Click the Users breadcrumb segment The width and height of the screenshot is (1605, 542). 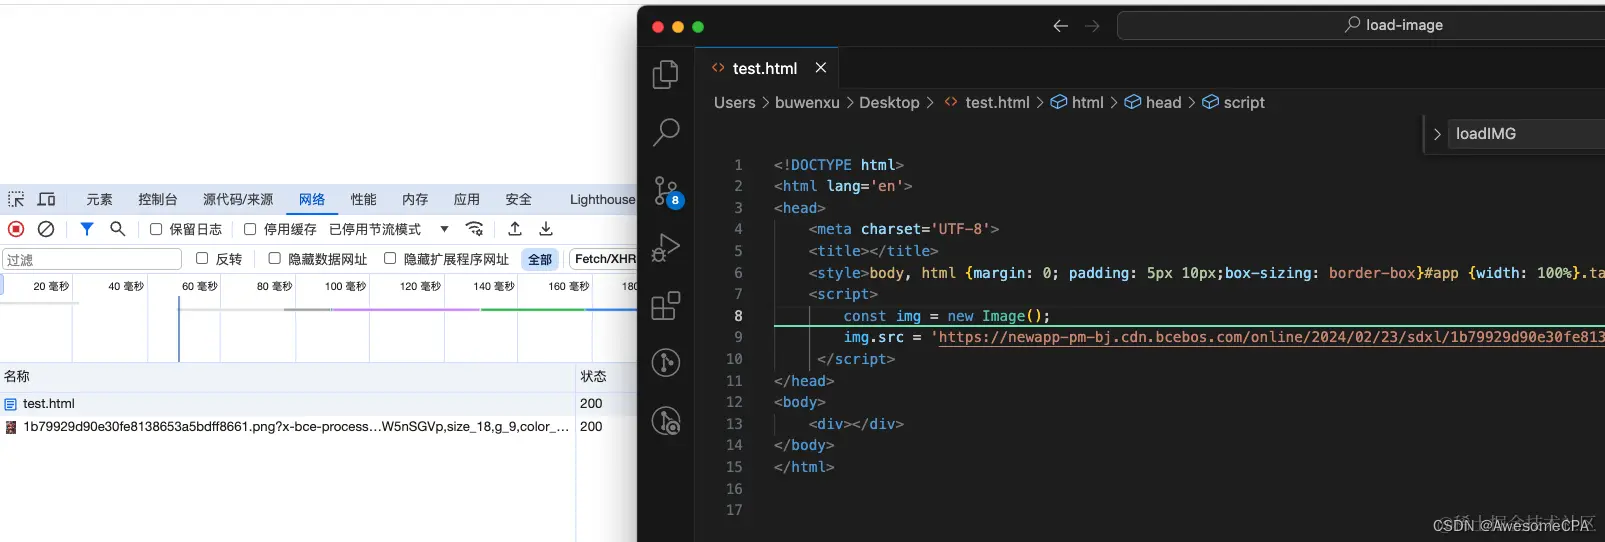pos(735,102)
